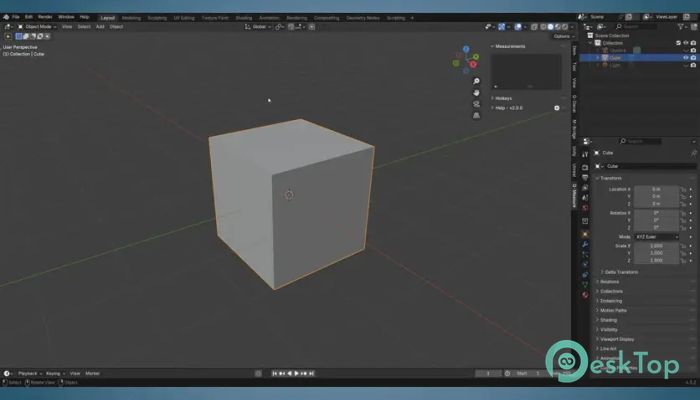This screenshot has width=700, height=400.
Task: Open the Modifiers wrench tab
Action: click(x=585, y=244)
